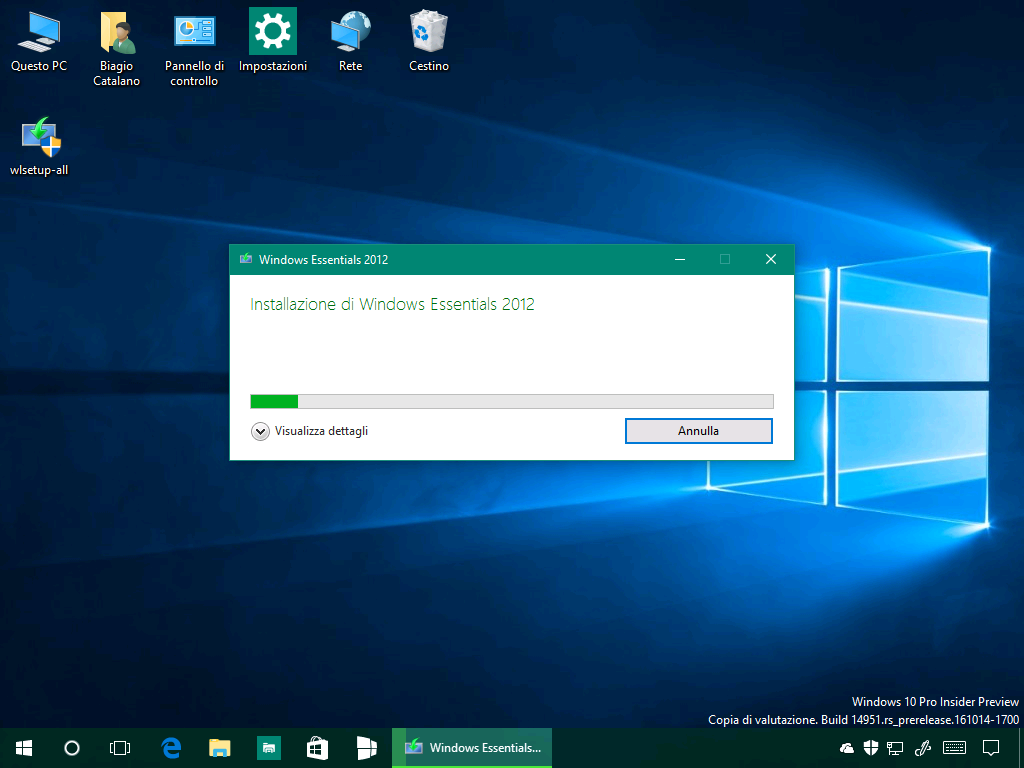This screenshot has height=768, width=1024.
Task: Open the Action Center notification icon
Action: pos(991,748)
